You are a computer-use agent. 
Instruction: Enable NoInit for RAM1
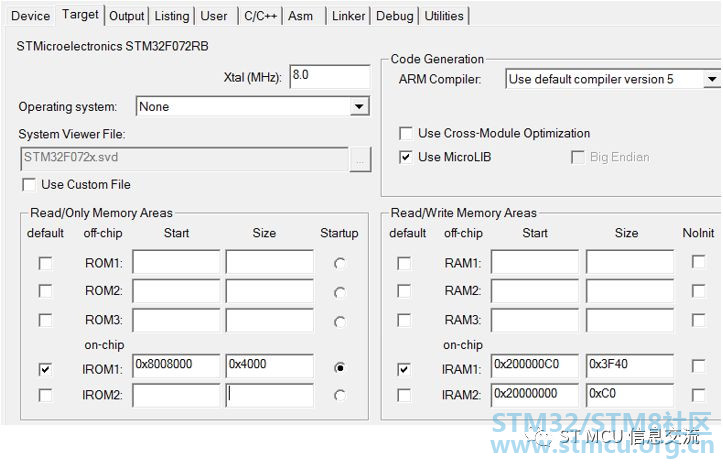click(699, 261)
